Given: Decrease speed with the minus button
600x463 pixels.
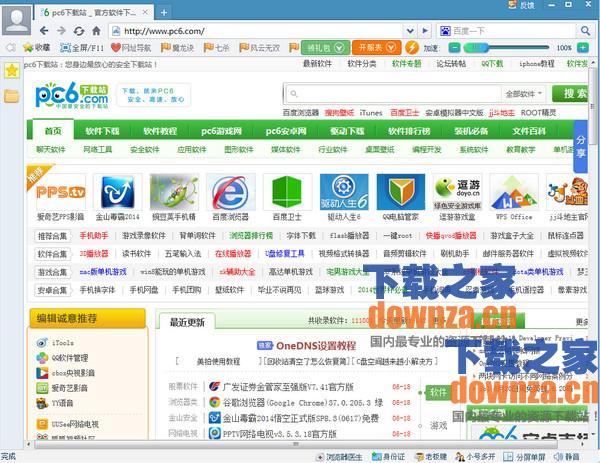Looking at the screenshot, I should click(x=454, y=48).
